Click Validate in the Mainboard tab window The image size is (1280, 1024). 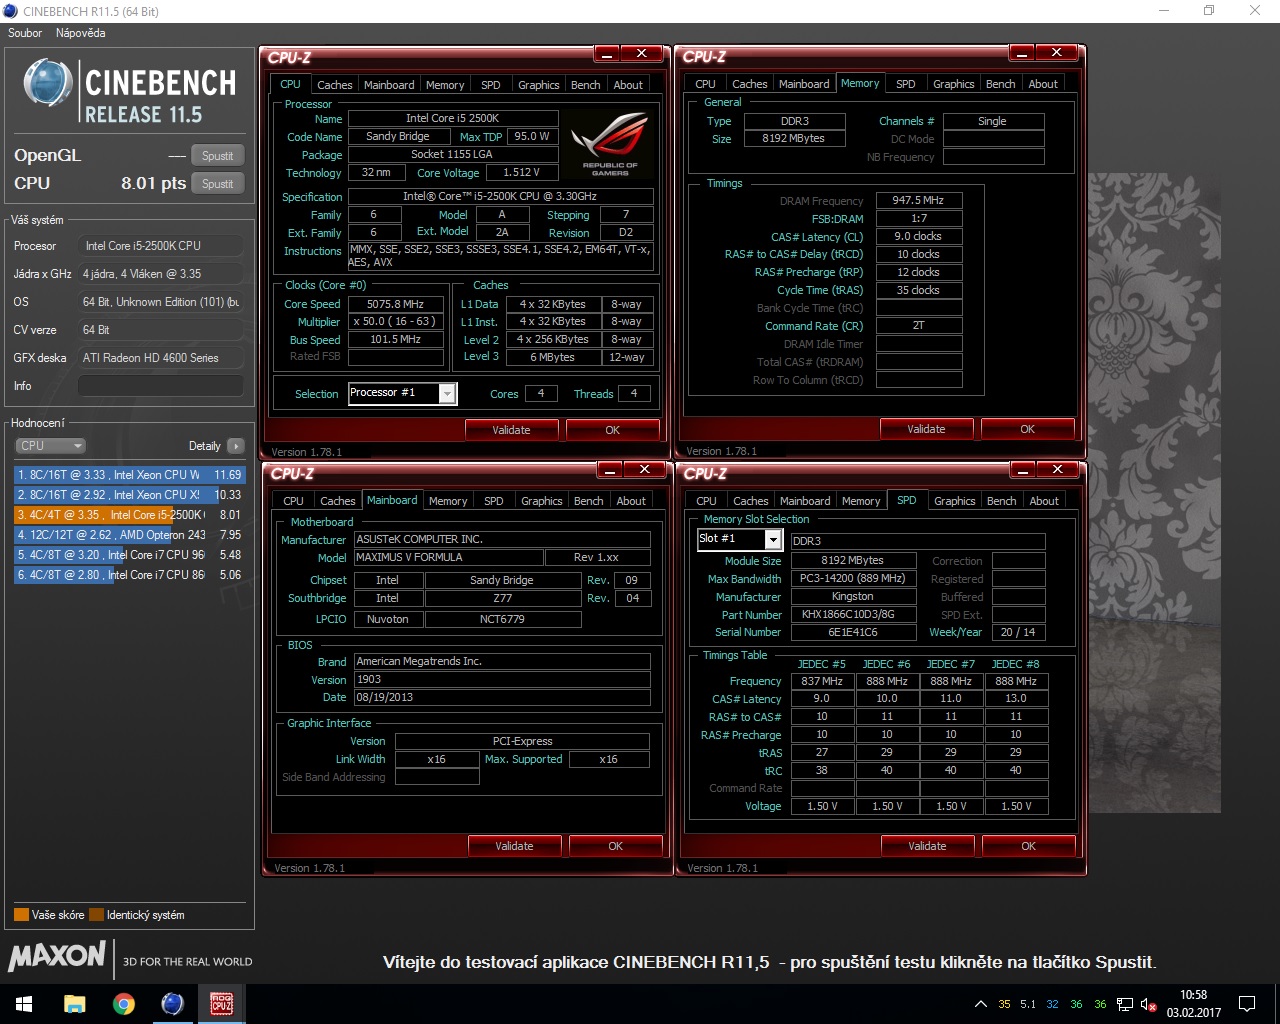click(x=514, y=846)
